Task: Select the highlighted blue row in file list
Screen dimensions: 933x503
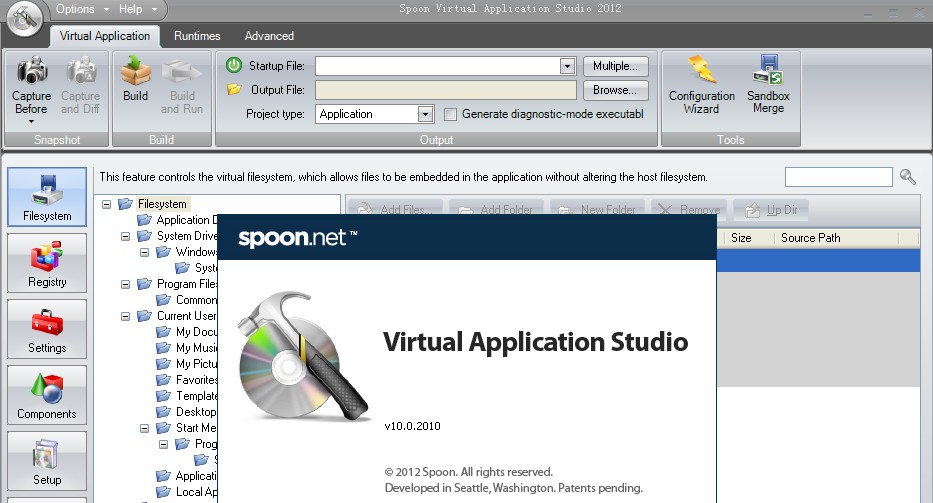Action: pyautogui.click(x=818, y=260)
